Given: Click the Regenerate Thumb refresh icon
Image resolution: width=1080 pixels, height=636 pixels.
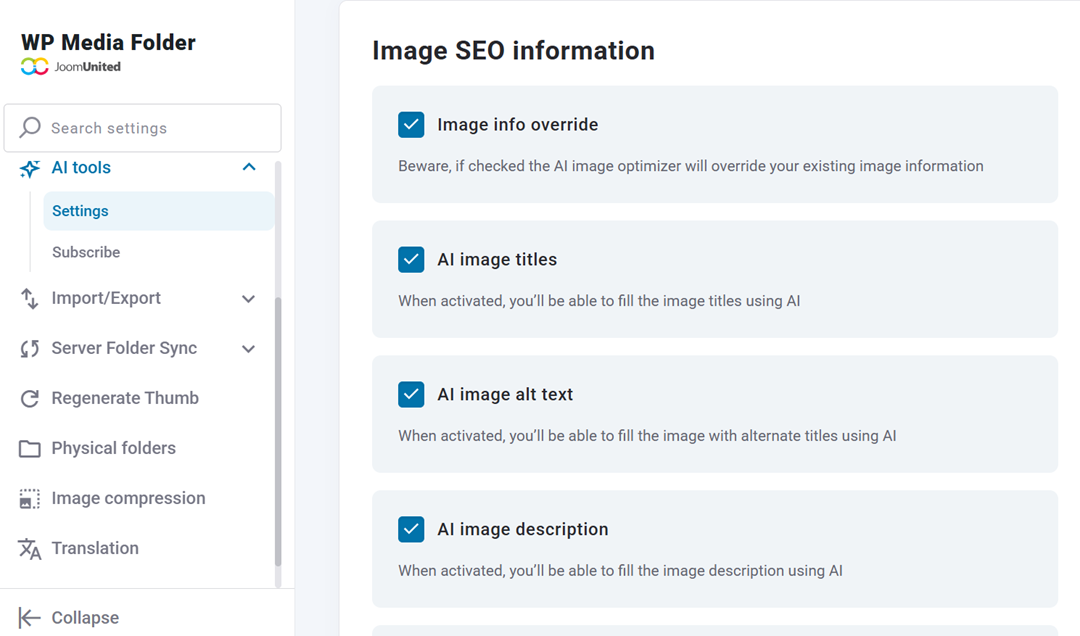Looking at the screenshot, I should click(x=30, y=398).
